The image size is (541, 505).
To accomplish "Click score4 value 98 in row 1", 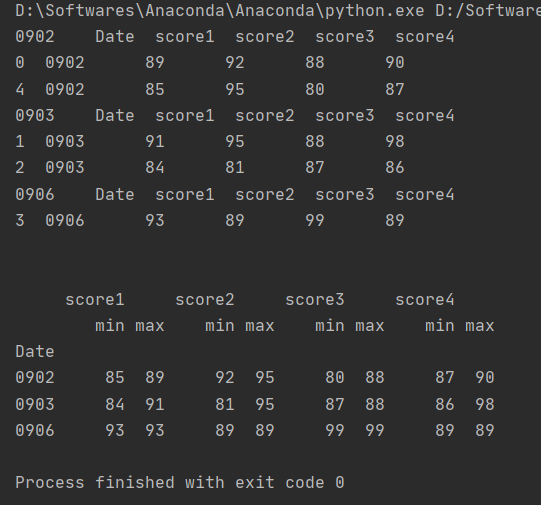I will [395, 142].
